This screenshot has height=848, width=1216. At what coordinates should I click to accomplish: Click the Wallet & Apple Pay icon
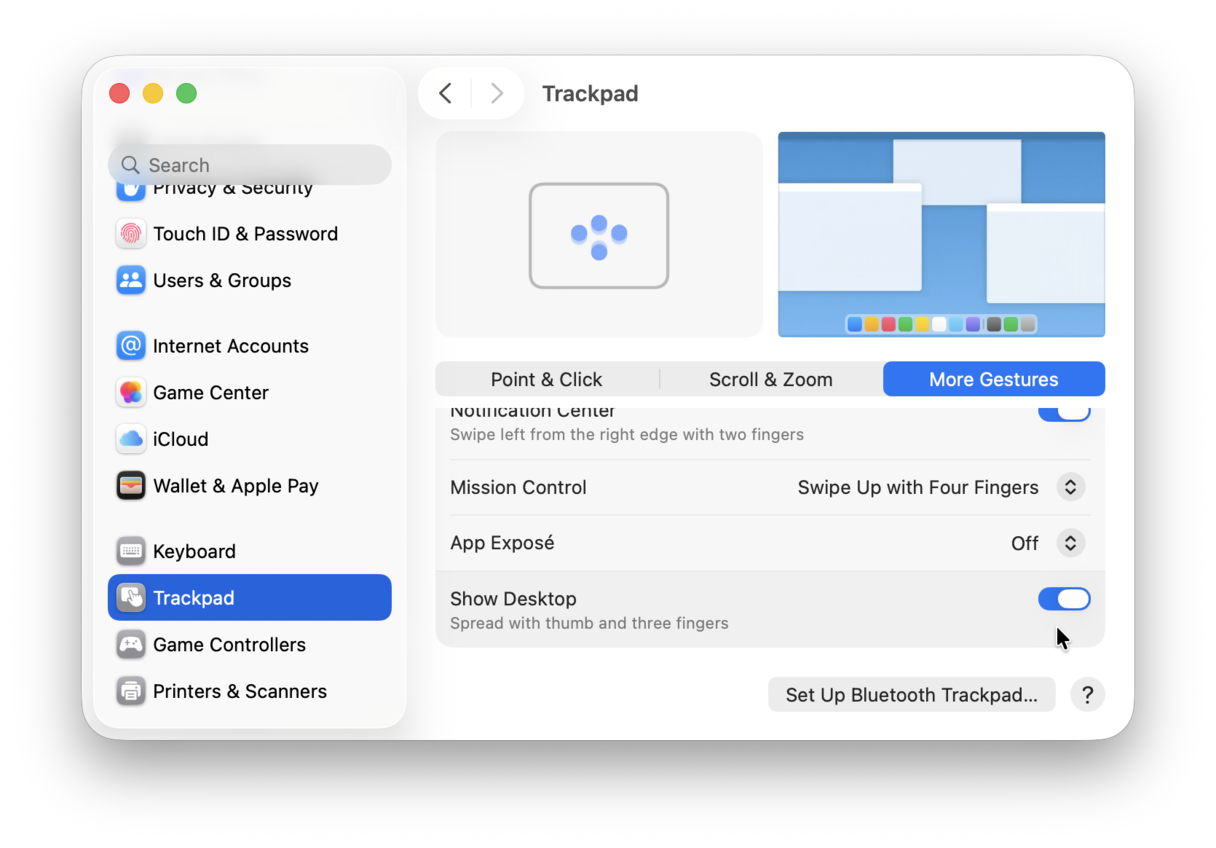point(131,486)
